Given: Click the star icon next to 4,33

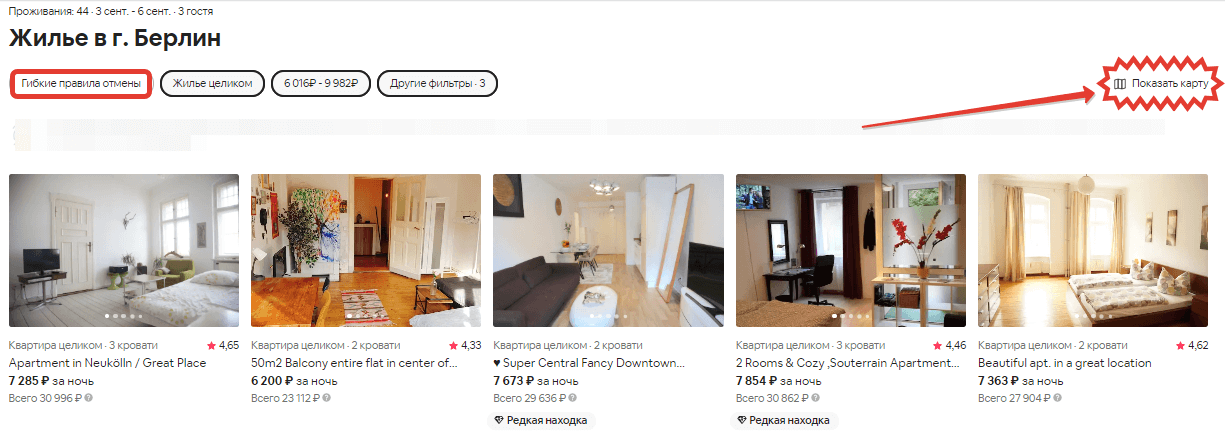Looking at the screenshot, I should (452, 345).
